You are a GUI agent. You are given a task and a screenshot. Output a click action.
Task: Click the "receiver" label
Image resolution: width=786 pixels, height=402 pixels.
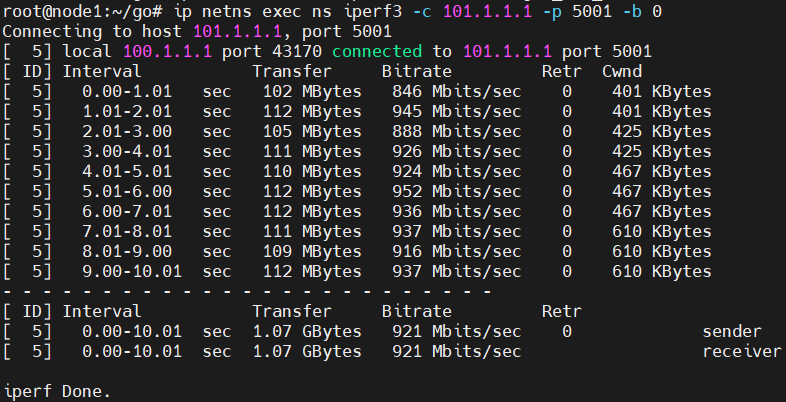tap(741, 351)
